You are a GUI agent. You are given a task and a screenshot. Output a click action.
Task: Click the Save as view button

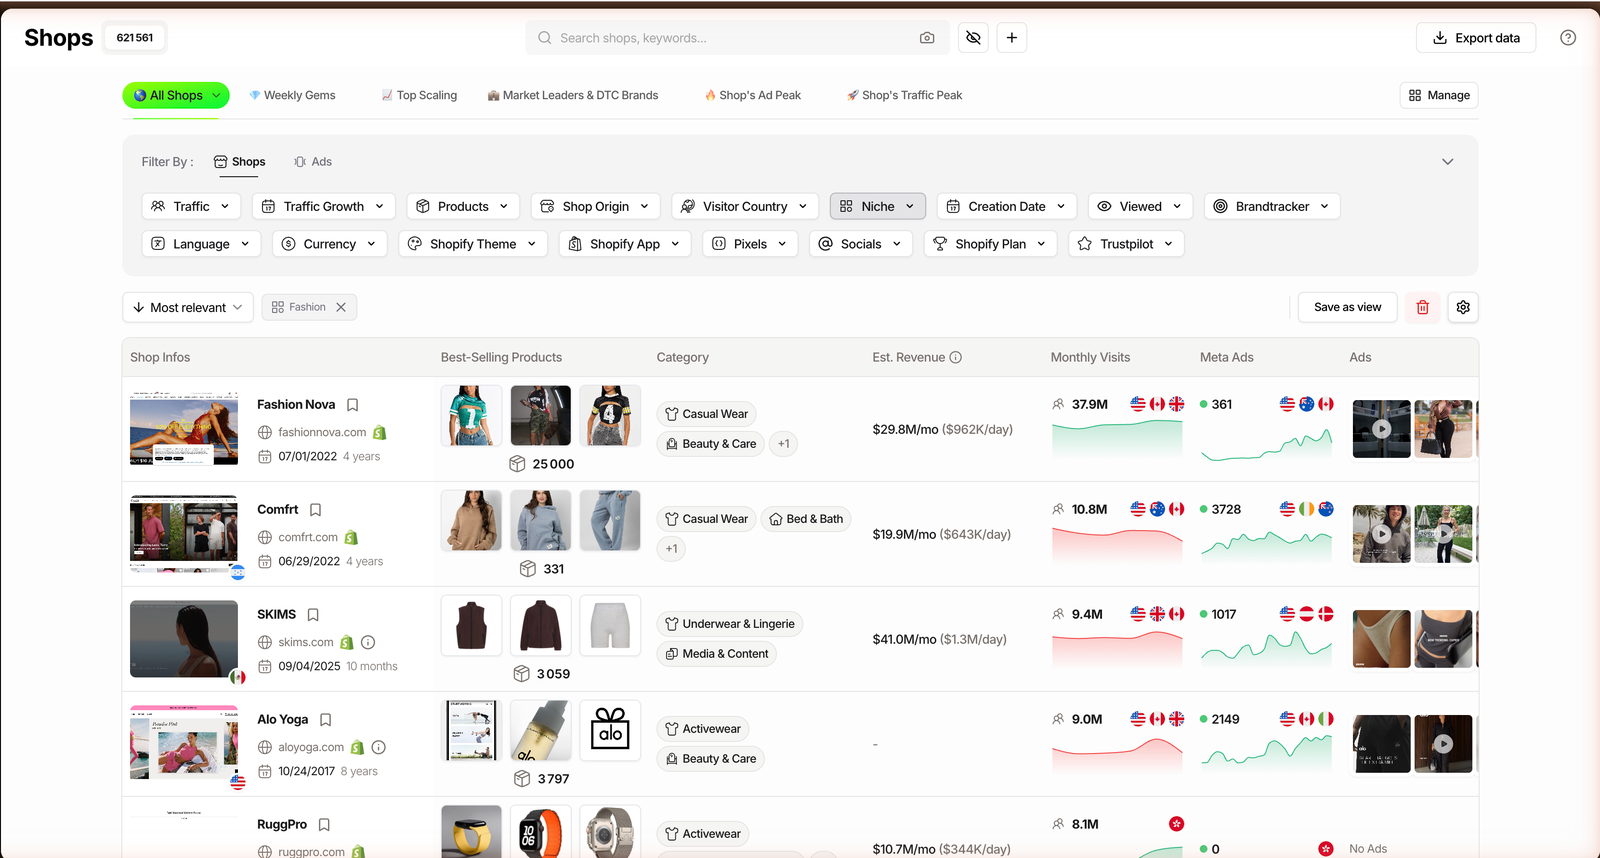(1347, 307)
